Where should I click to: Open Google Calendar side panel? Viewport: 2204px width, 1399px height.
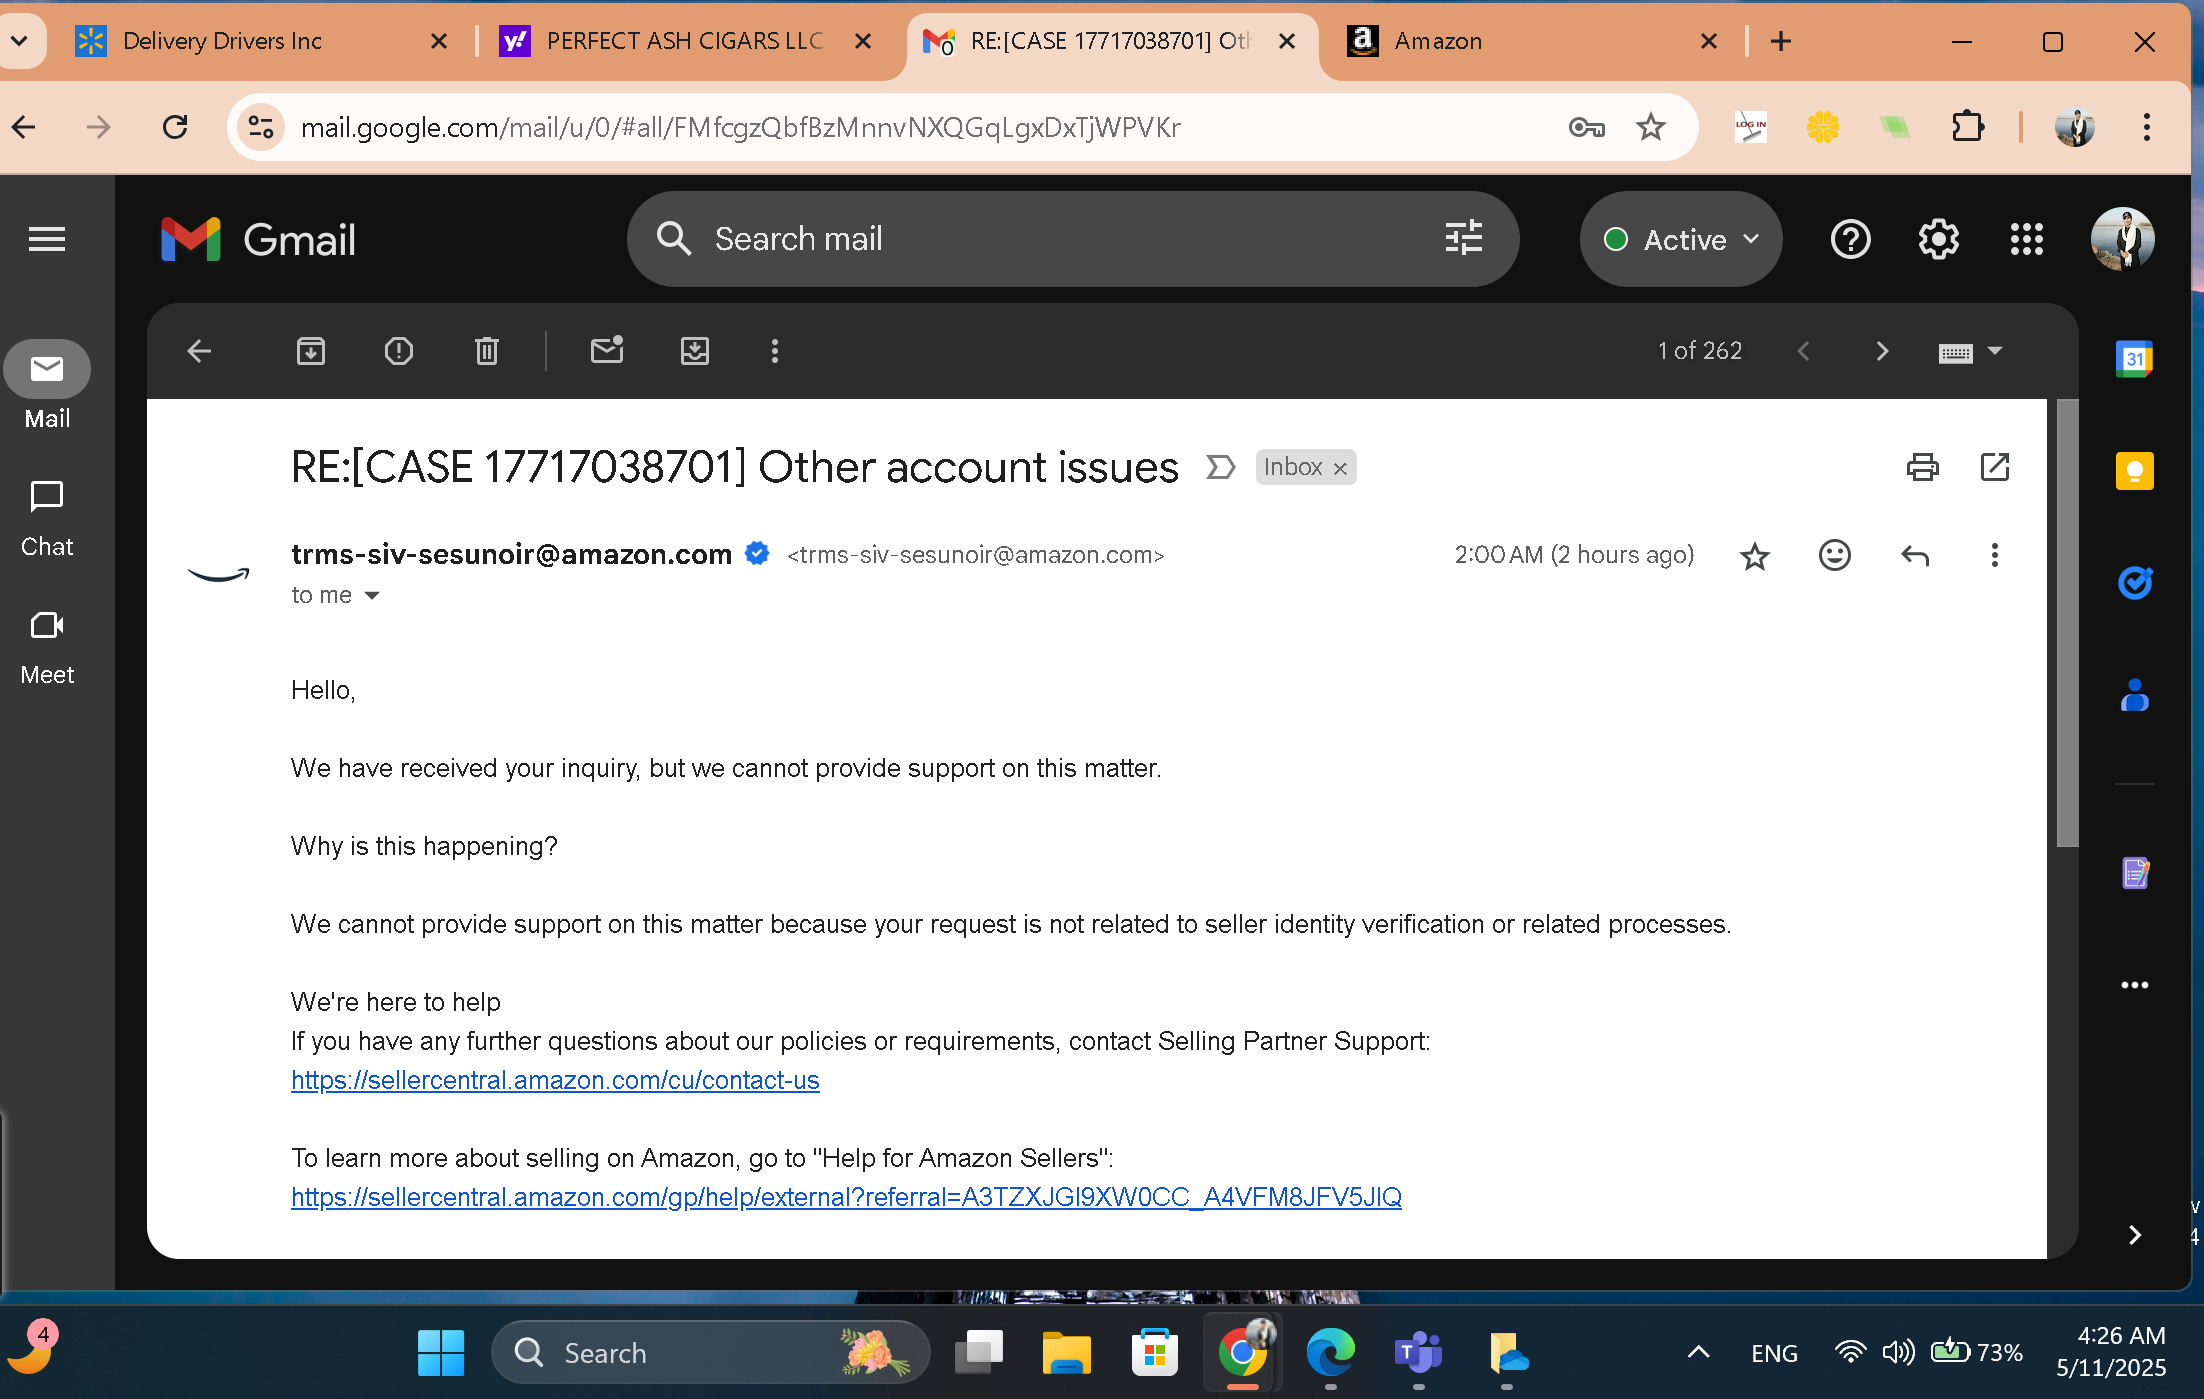(2135, 358)
